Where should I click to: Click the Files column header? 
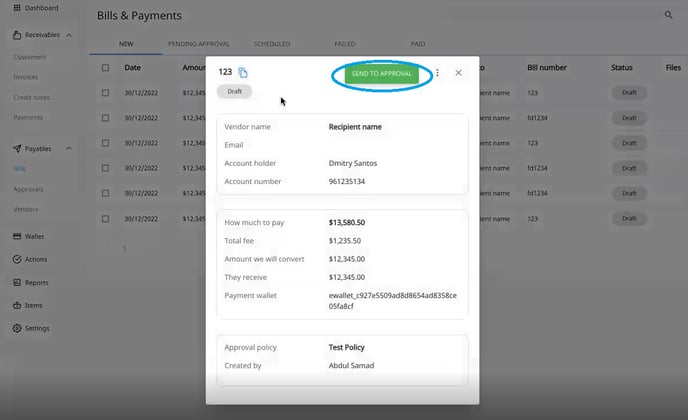673,68
